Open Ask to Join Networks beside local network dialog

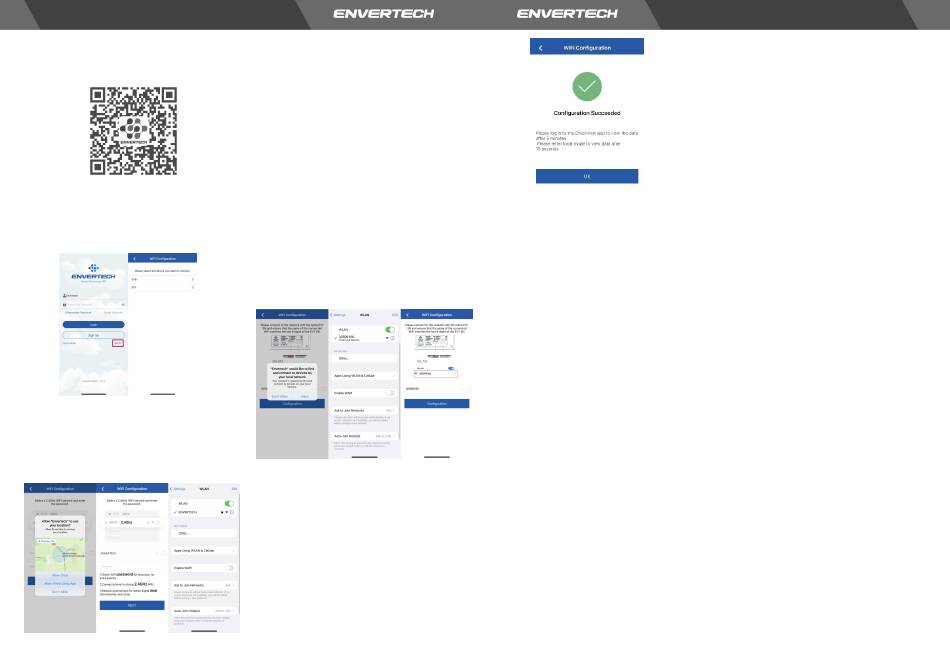tap(364, 411)
